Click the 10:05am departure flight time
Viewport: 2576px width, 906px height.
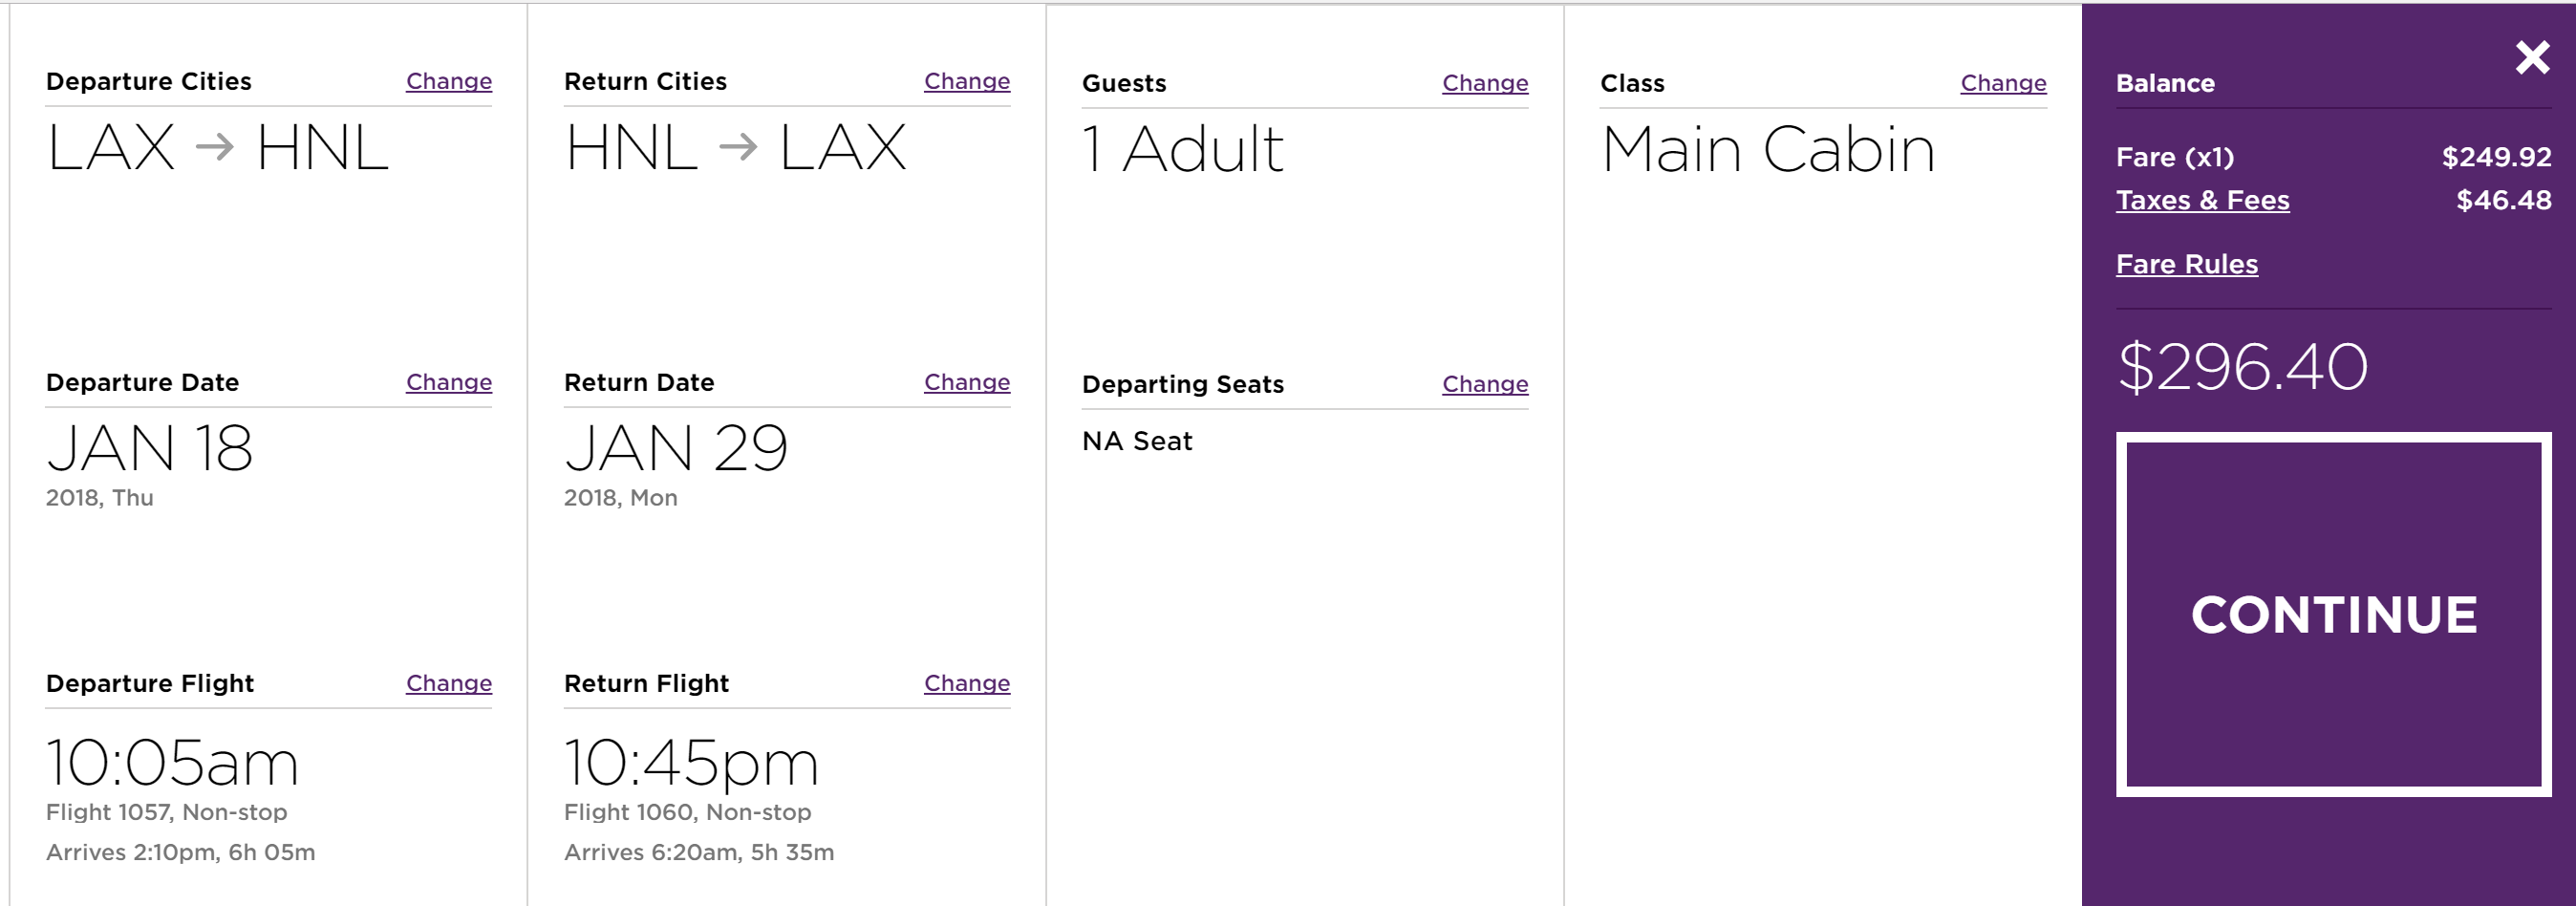[x=172, y=763]
